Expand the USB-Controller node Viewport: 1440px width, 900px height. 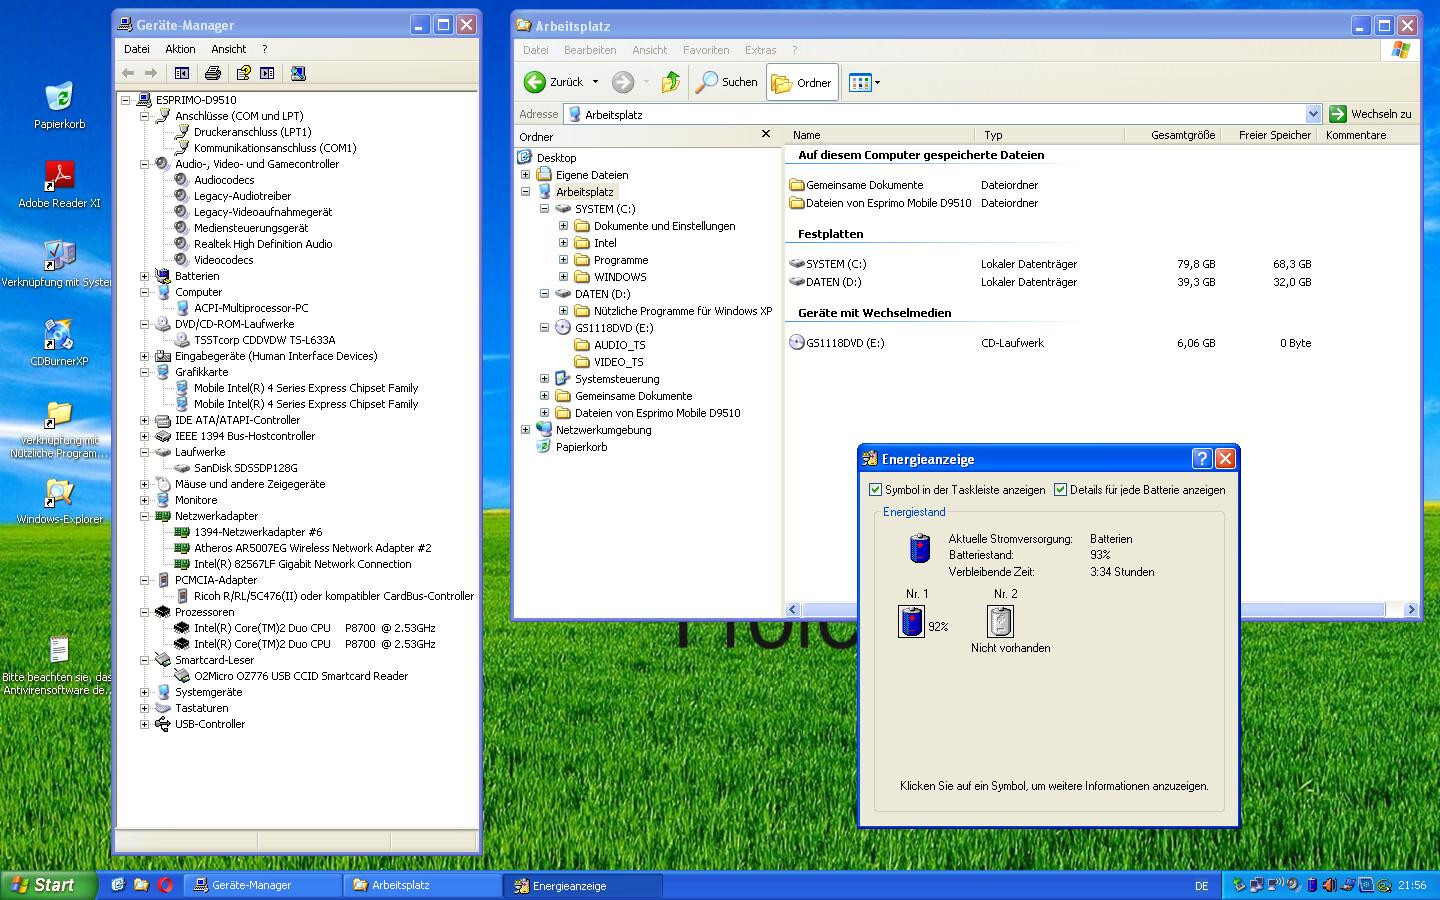tap(145, 724)
